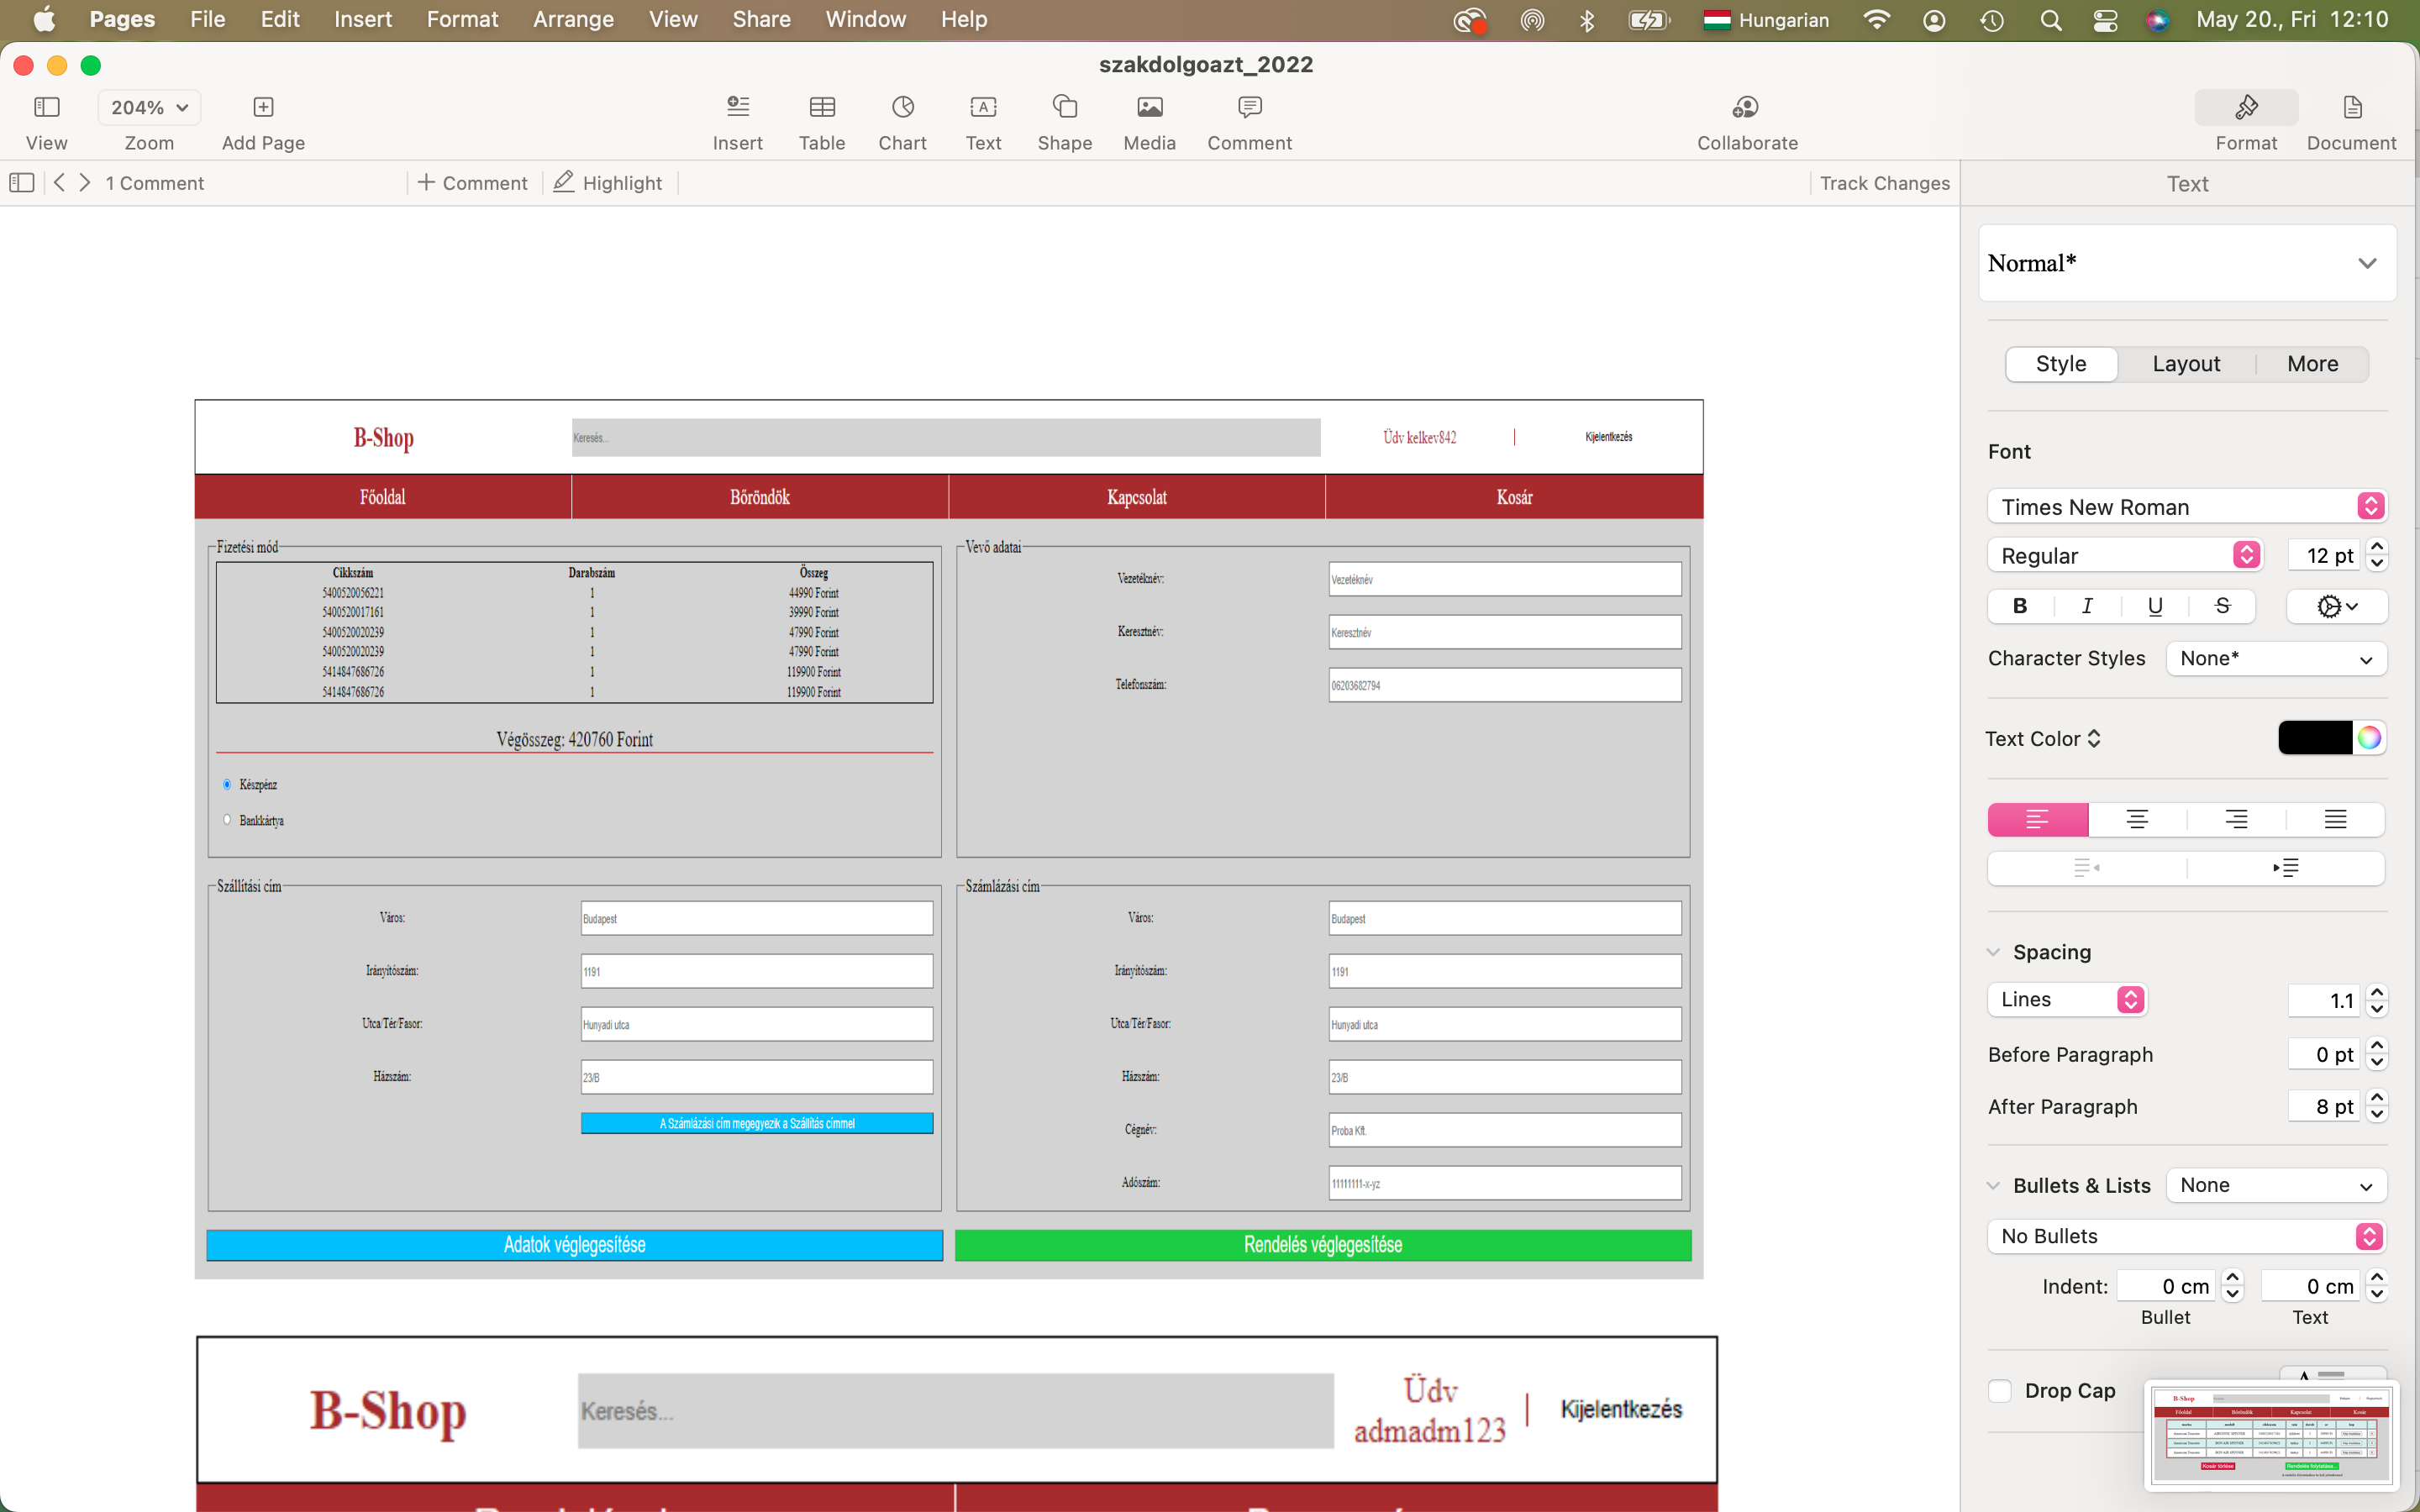Open the Media picker in the toolbar
The image size is (2420, 1512).
pyautogui.click(x=1150, y=107)
